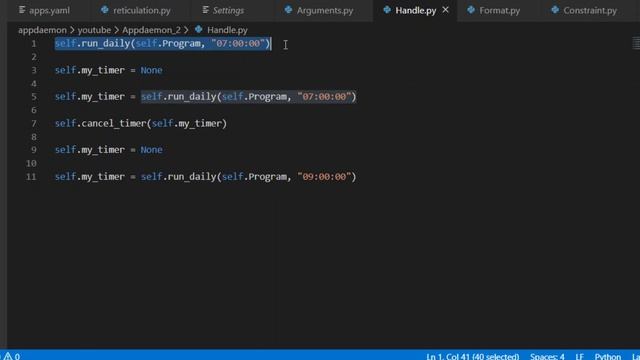
Task: Open the youtube breadcrumb folder
Action: (x=94, y=30)
